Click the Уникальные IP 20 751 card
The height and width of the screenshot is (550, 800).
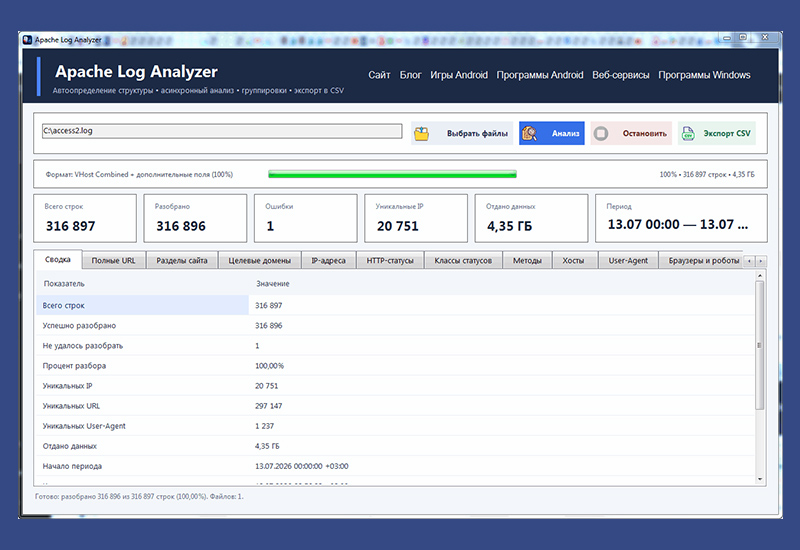(416, 218)
